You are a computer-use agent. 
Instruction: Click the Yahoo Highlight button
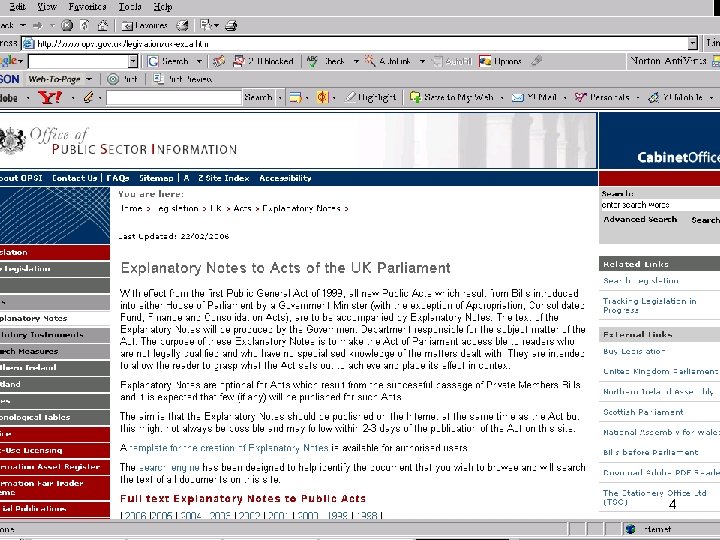(371, 97)
